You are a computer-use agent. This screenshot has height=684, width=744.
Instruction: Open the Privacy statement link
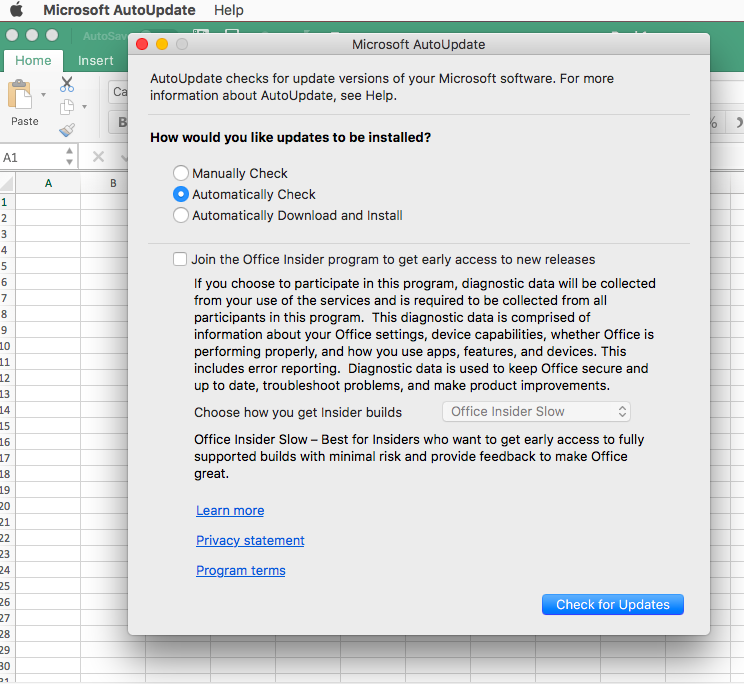(x=250, y=540)
